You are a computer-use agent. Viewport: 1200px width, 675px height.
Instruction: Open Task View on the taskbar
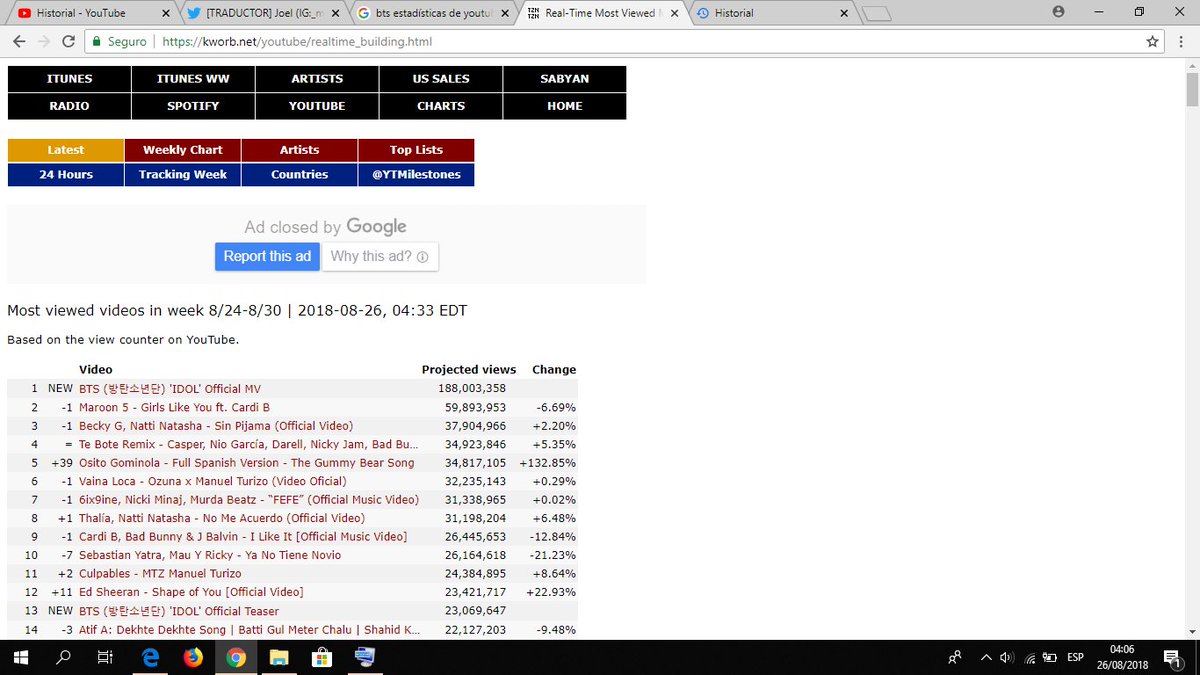pos(105,657)
